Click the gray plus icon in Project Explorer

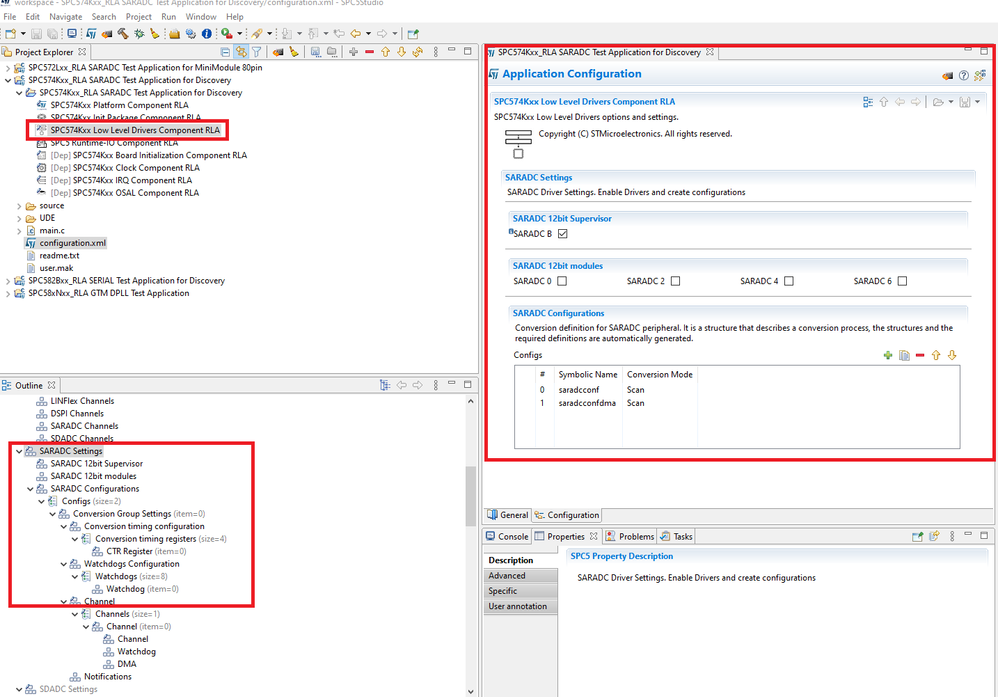coord(353,52)
